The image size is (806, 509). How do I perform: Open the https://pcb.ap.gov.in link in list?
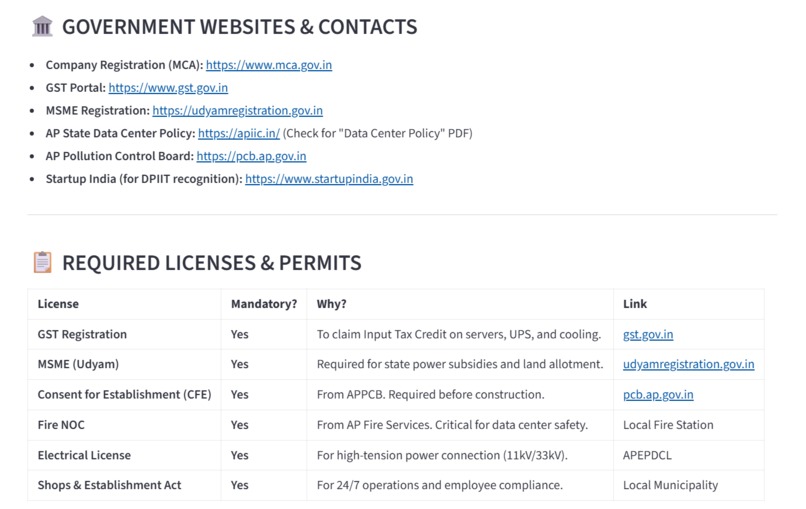tap(251, 156)
